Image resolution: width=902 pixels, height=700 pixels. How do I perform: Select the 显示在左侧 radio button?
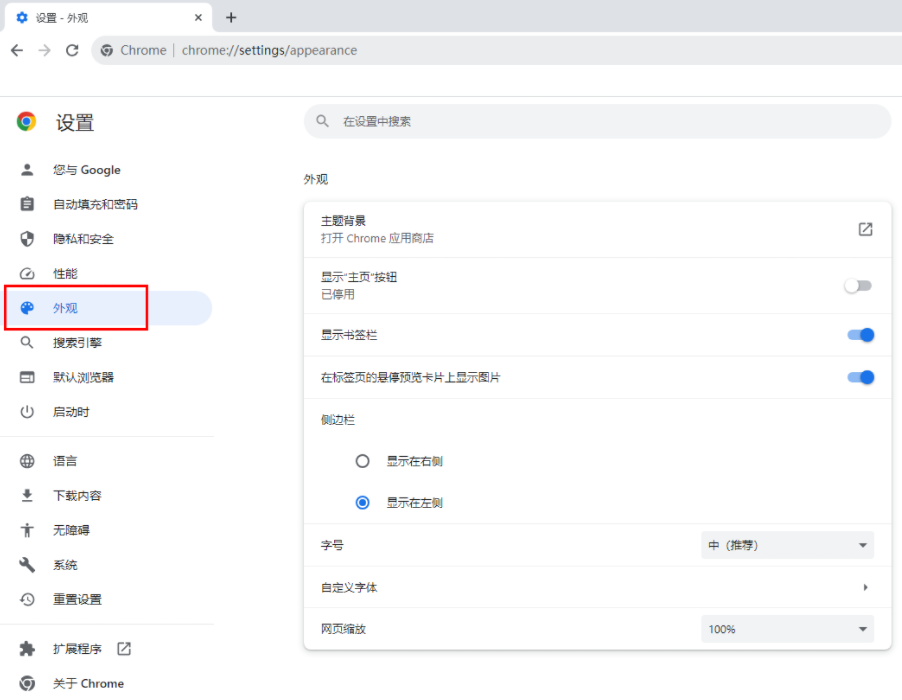362,503
